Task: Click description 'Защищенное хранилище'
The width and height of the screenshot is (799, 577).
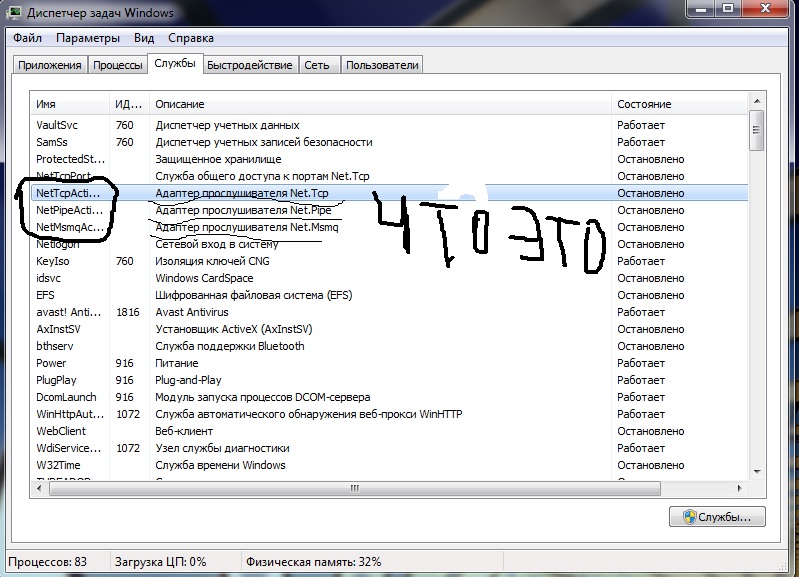Action: 218,159
